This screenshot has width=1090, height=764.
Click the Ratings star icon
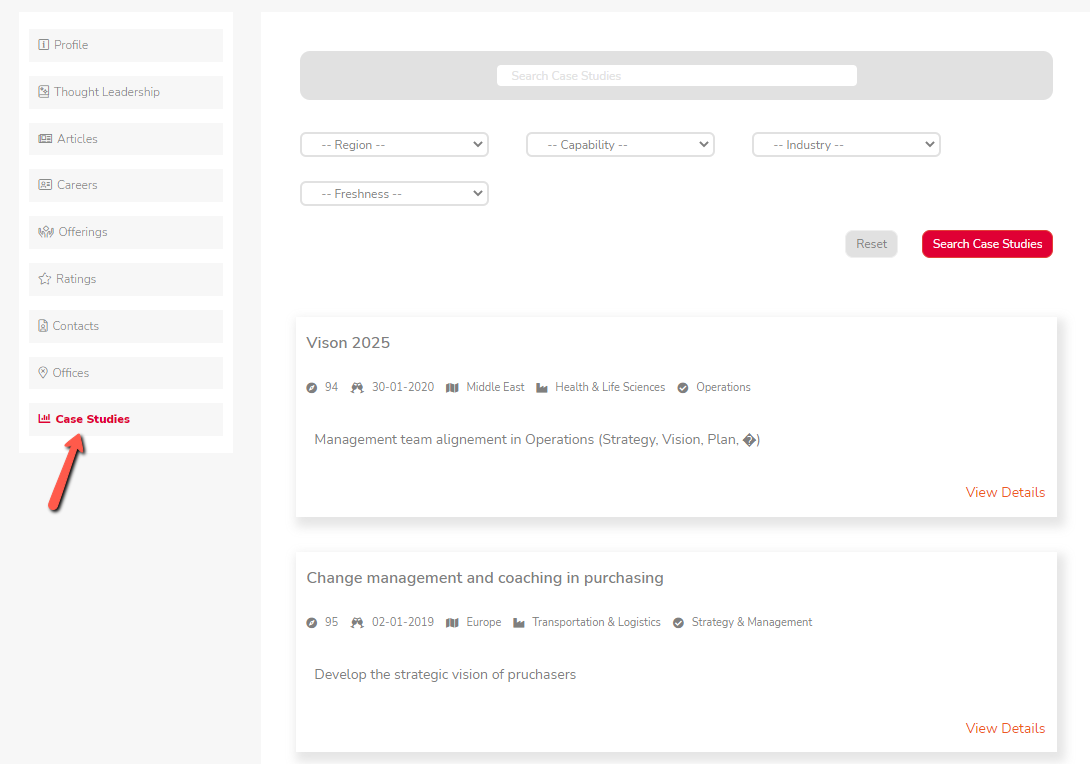(44, 279)
